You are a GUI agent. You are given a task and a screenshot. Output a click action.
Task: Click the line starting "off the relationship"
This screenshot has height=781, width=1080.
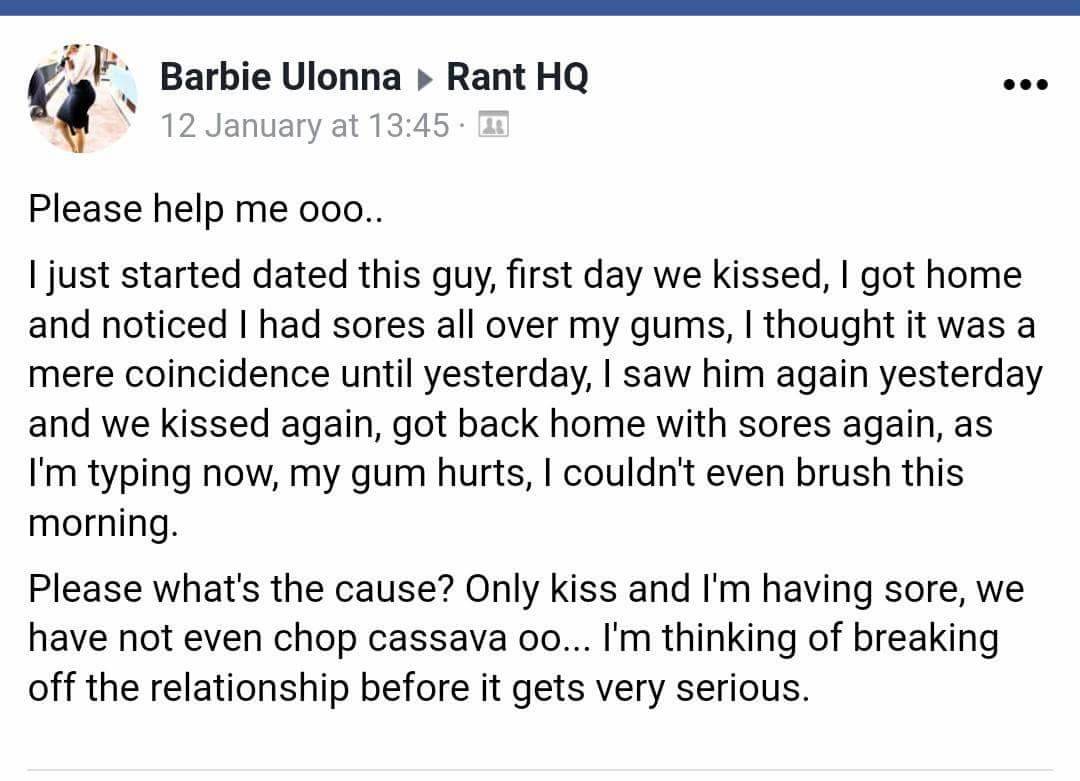click(x=418, y=688)
